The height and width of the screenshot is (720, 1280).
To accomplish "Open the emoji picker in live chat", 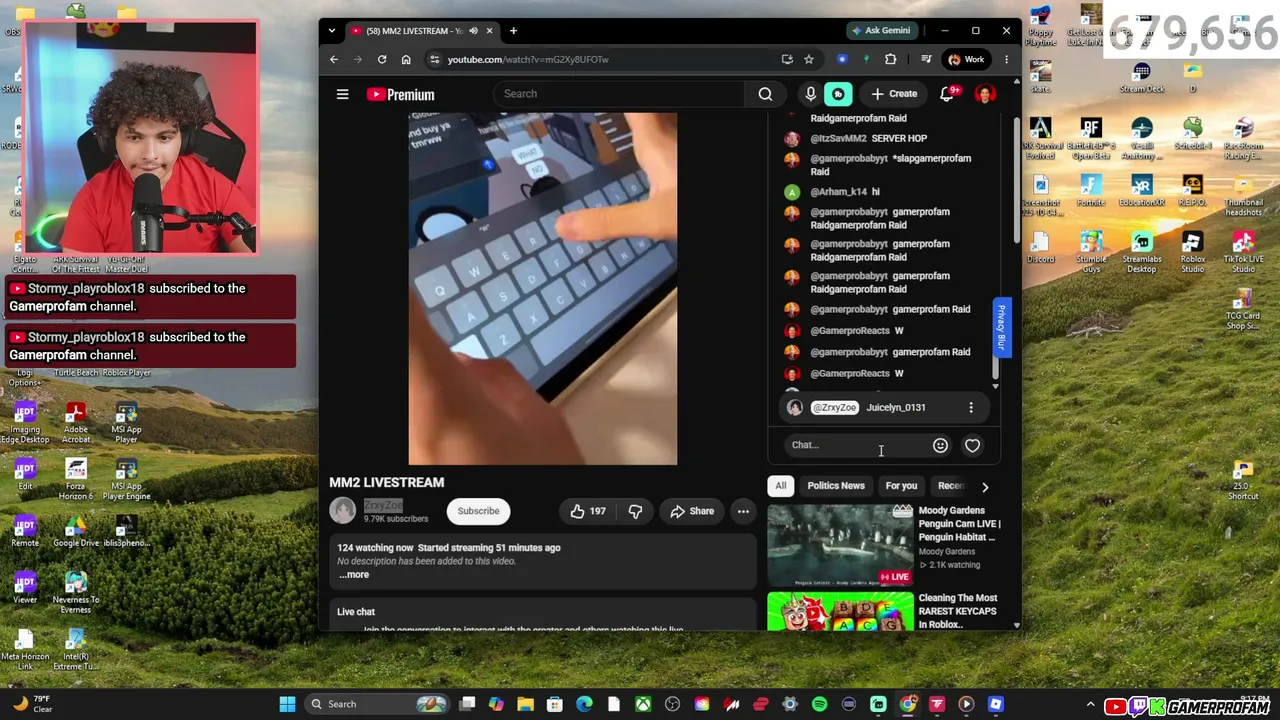I will [x=940, y=446].
